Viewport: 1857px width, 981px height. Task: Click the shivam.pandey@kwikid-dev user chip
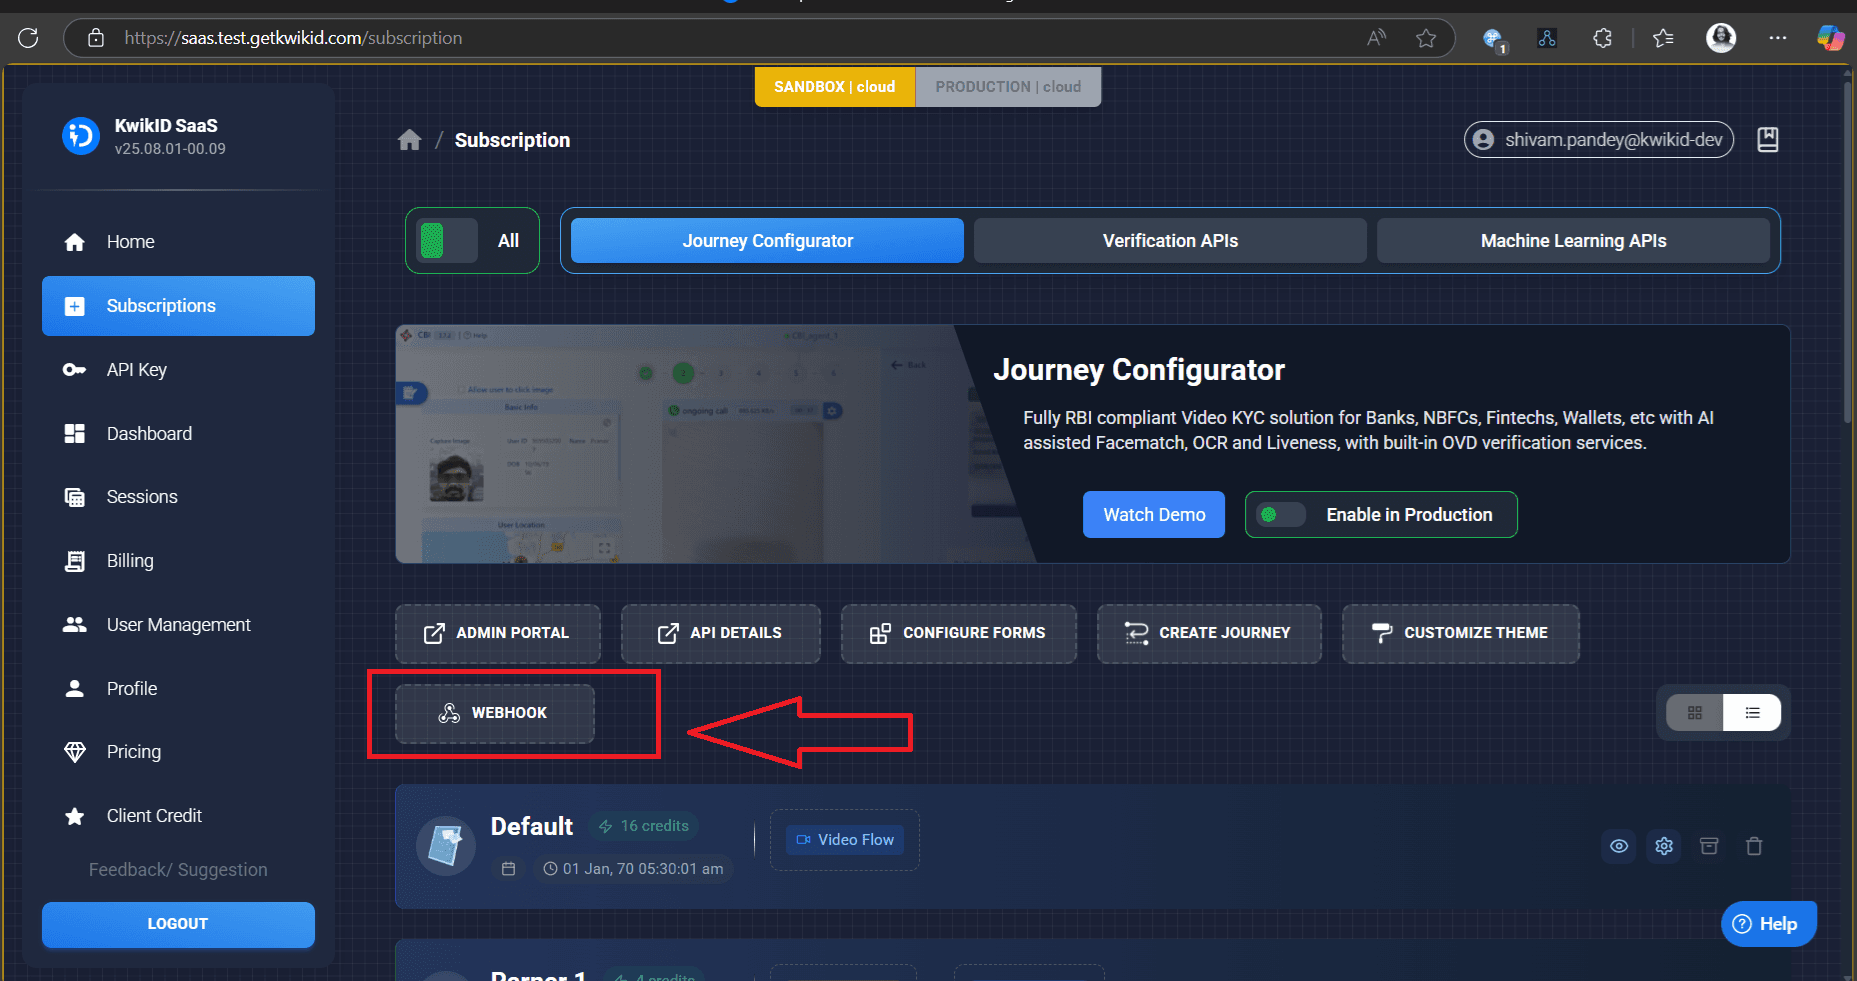click(1598, 140)
